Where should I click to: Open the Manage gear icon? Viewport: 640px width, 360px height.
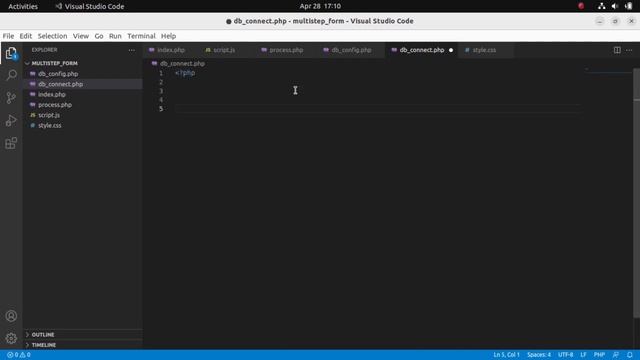[x=11, y=338]
